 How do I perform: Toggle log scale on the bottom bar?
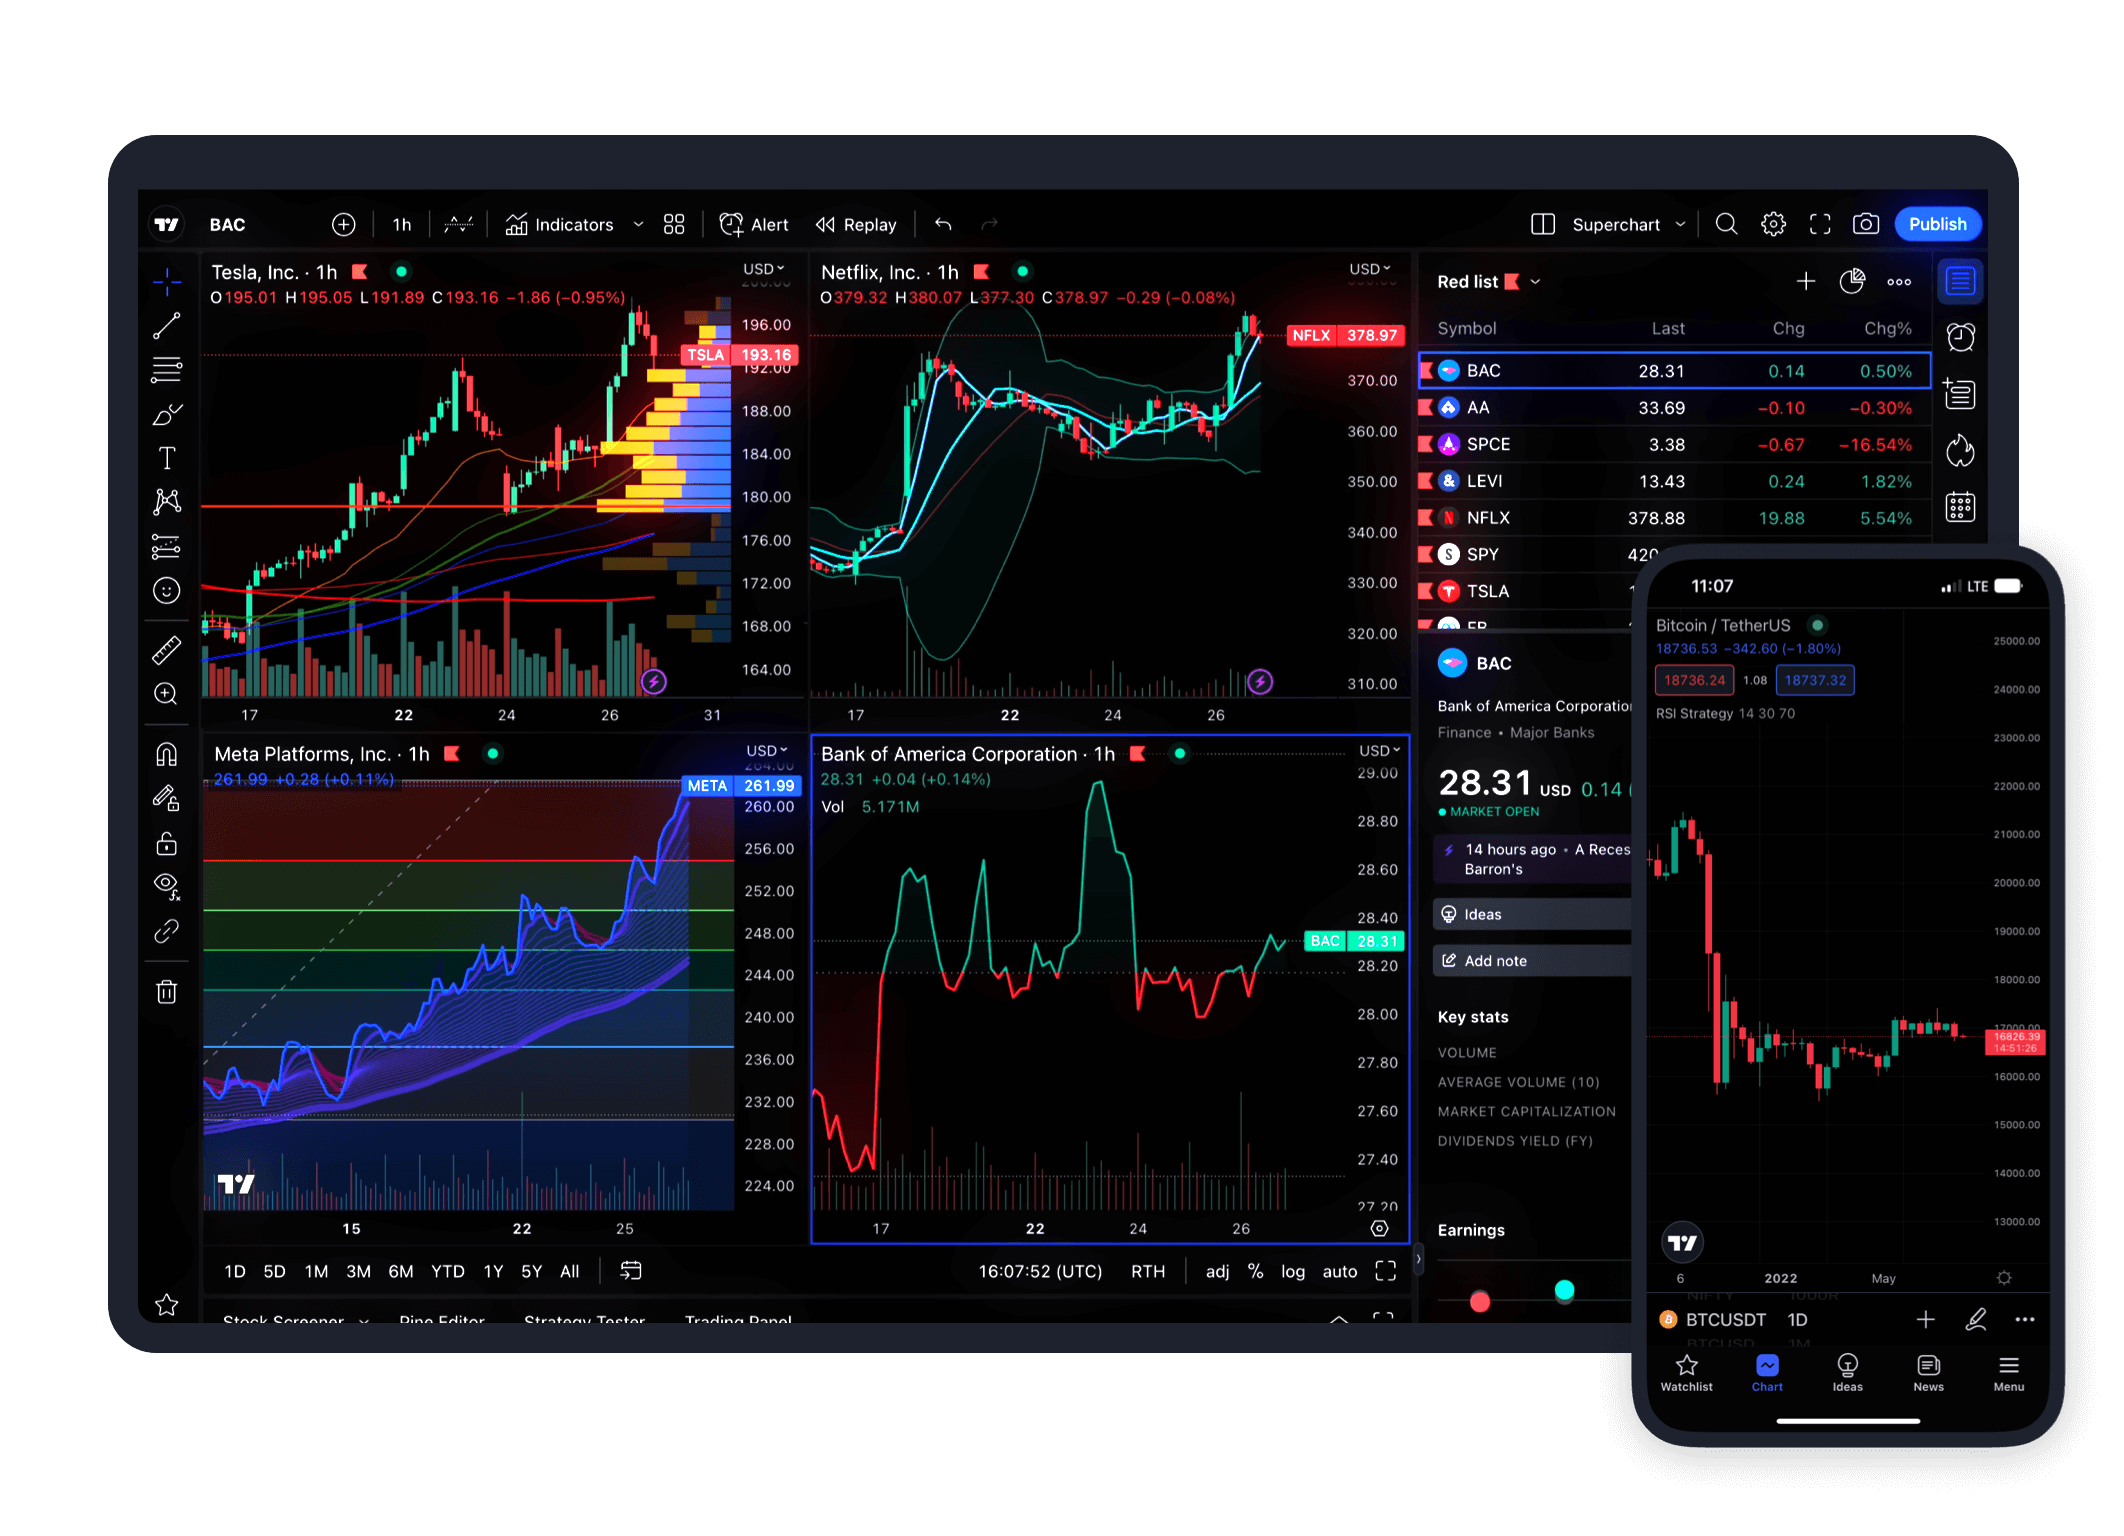(1292, 1271)
